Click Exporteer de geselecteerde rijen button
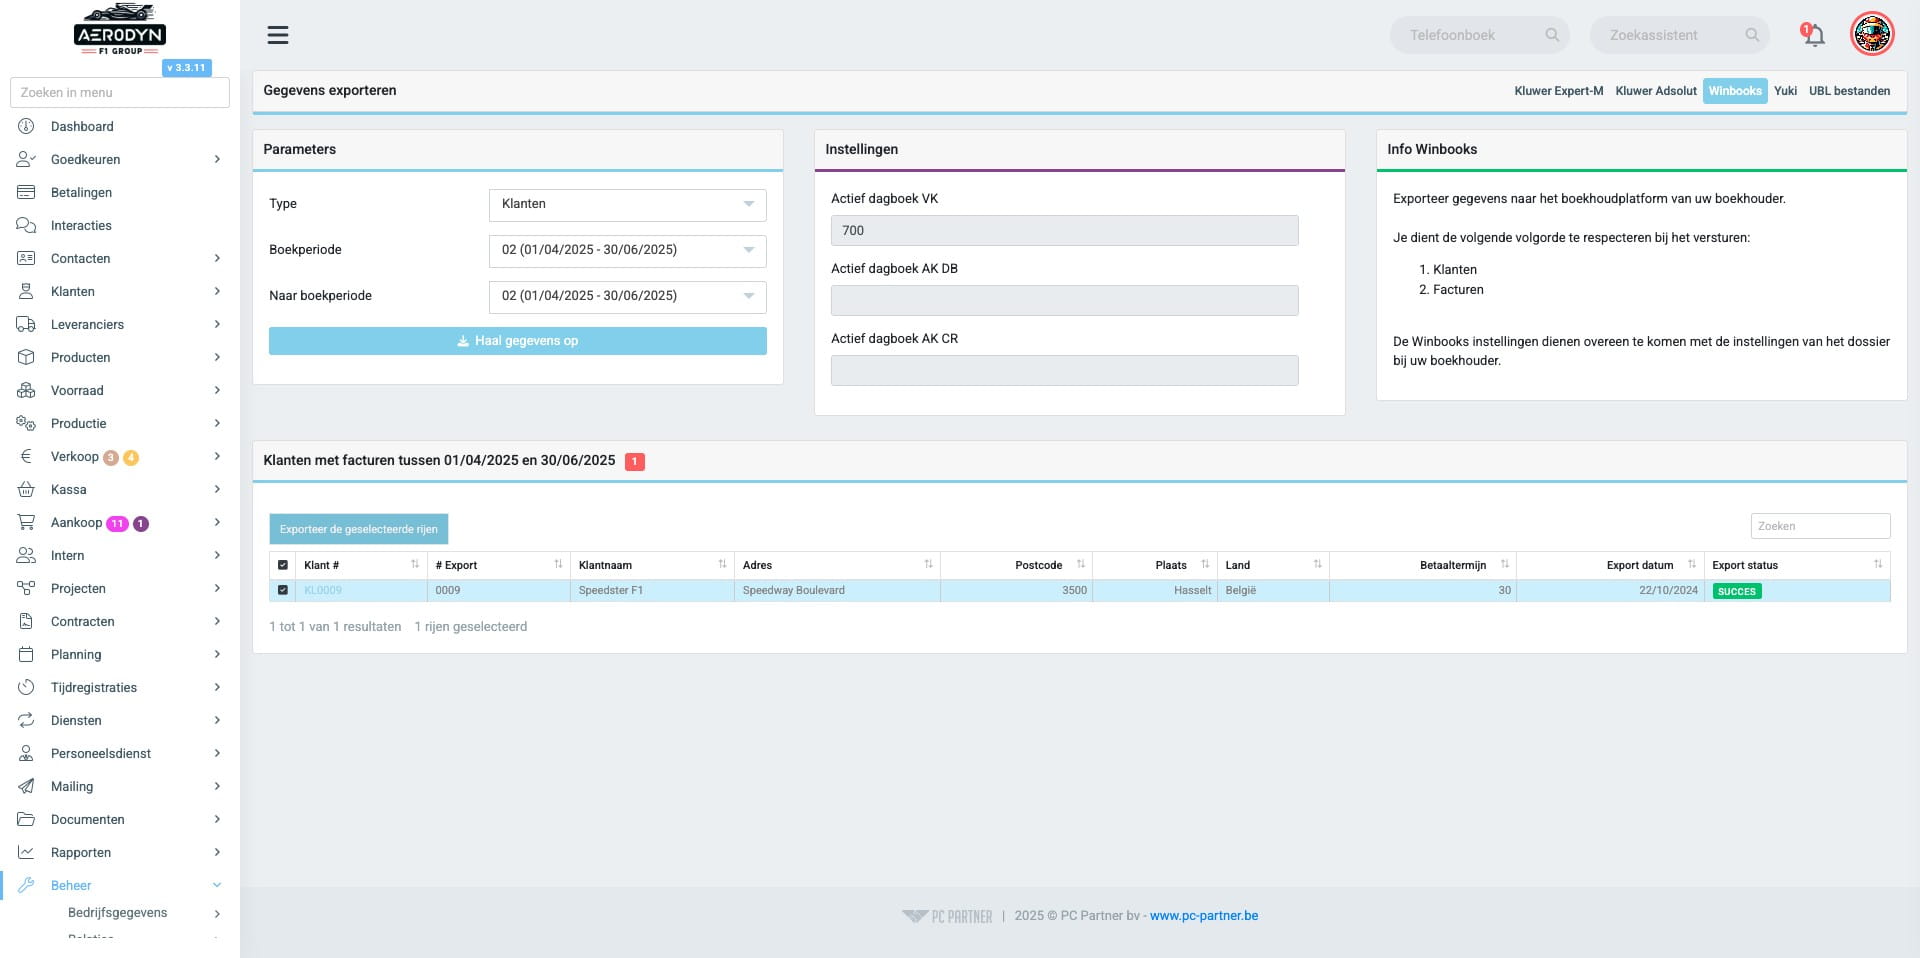Viewport: 1920px width, 958px height. tap(358, 529)
